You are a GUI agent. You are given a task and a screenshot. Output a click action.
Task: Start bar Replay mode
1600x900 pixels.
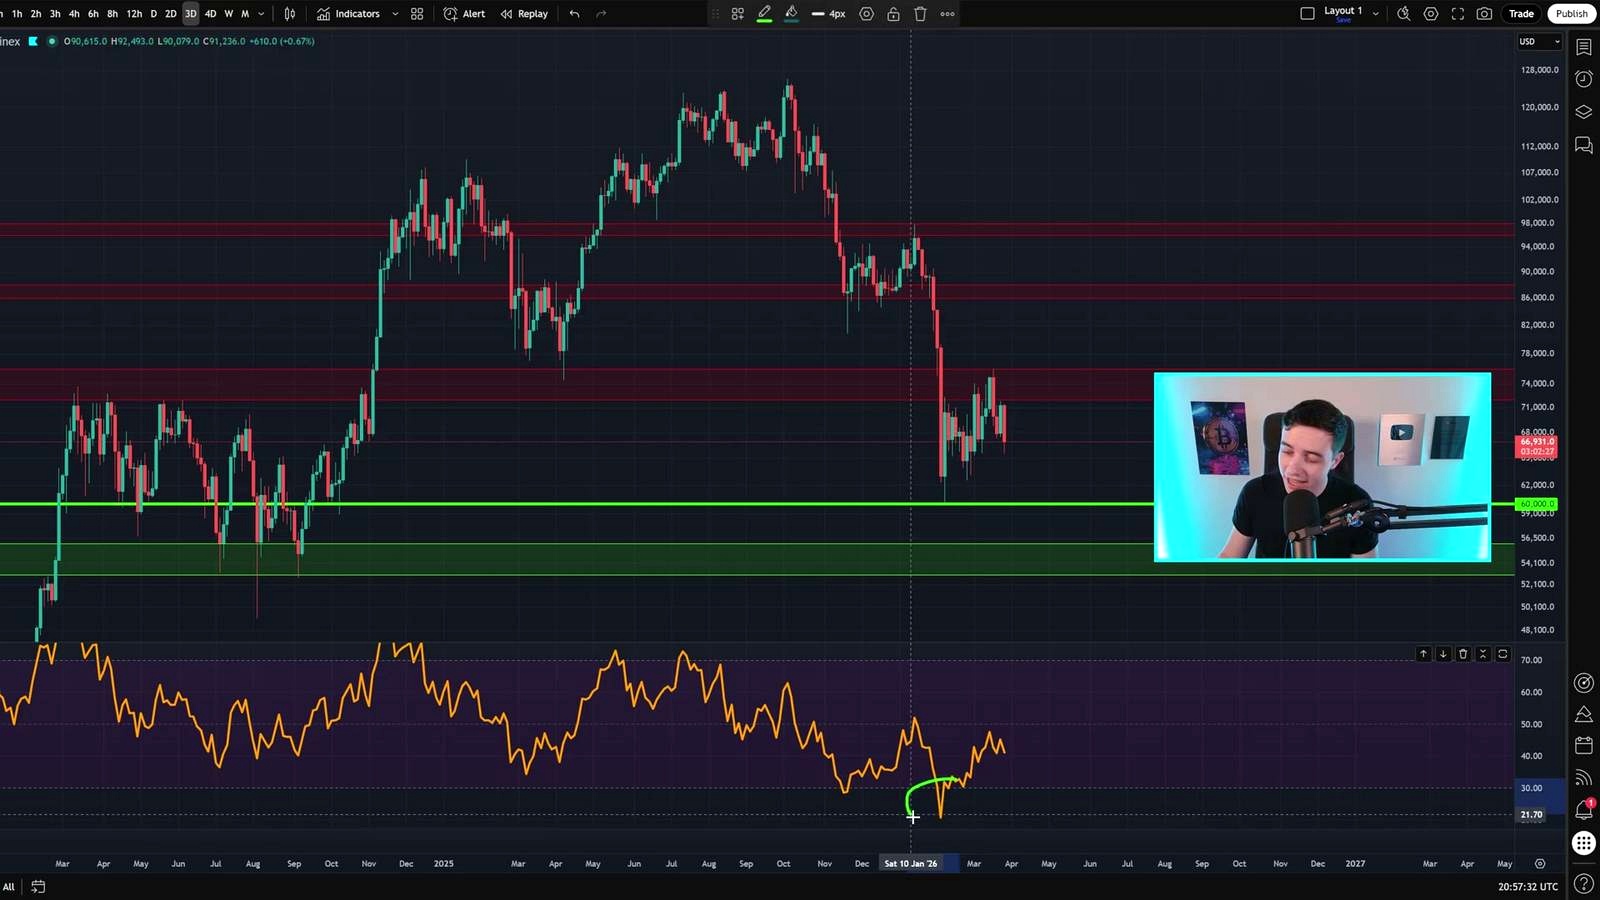tap(524, 14)
